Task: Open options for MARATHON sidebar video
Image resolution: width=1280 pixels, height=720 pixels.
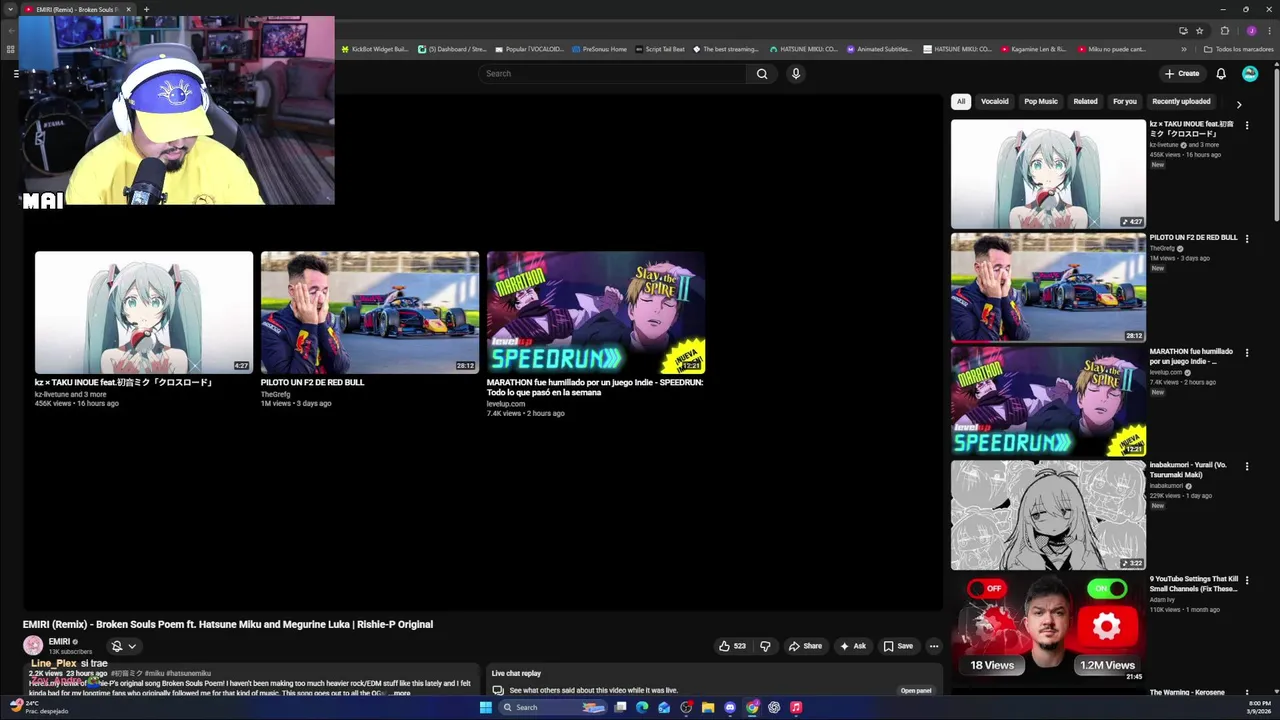Action: (1247, 353)
